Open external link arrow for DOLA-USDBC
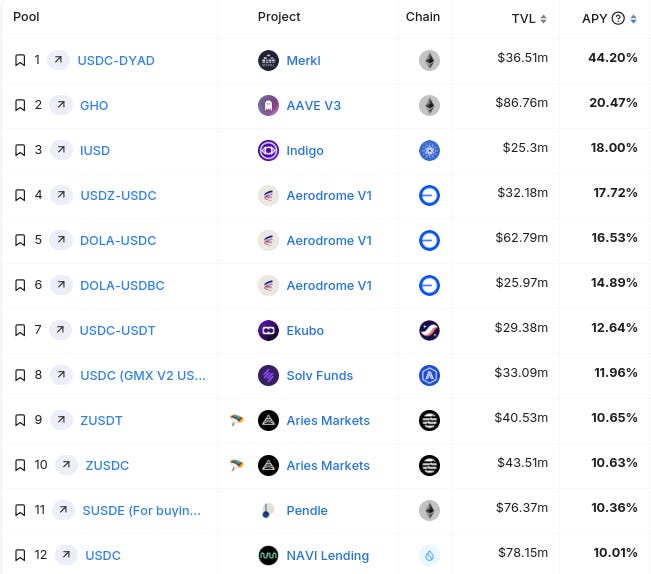 pyautogui.click(x=61, y=285)
